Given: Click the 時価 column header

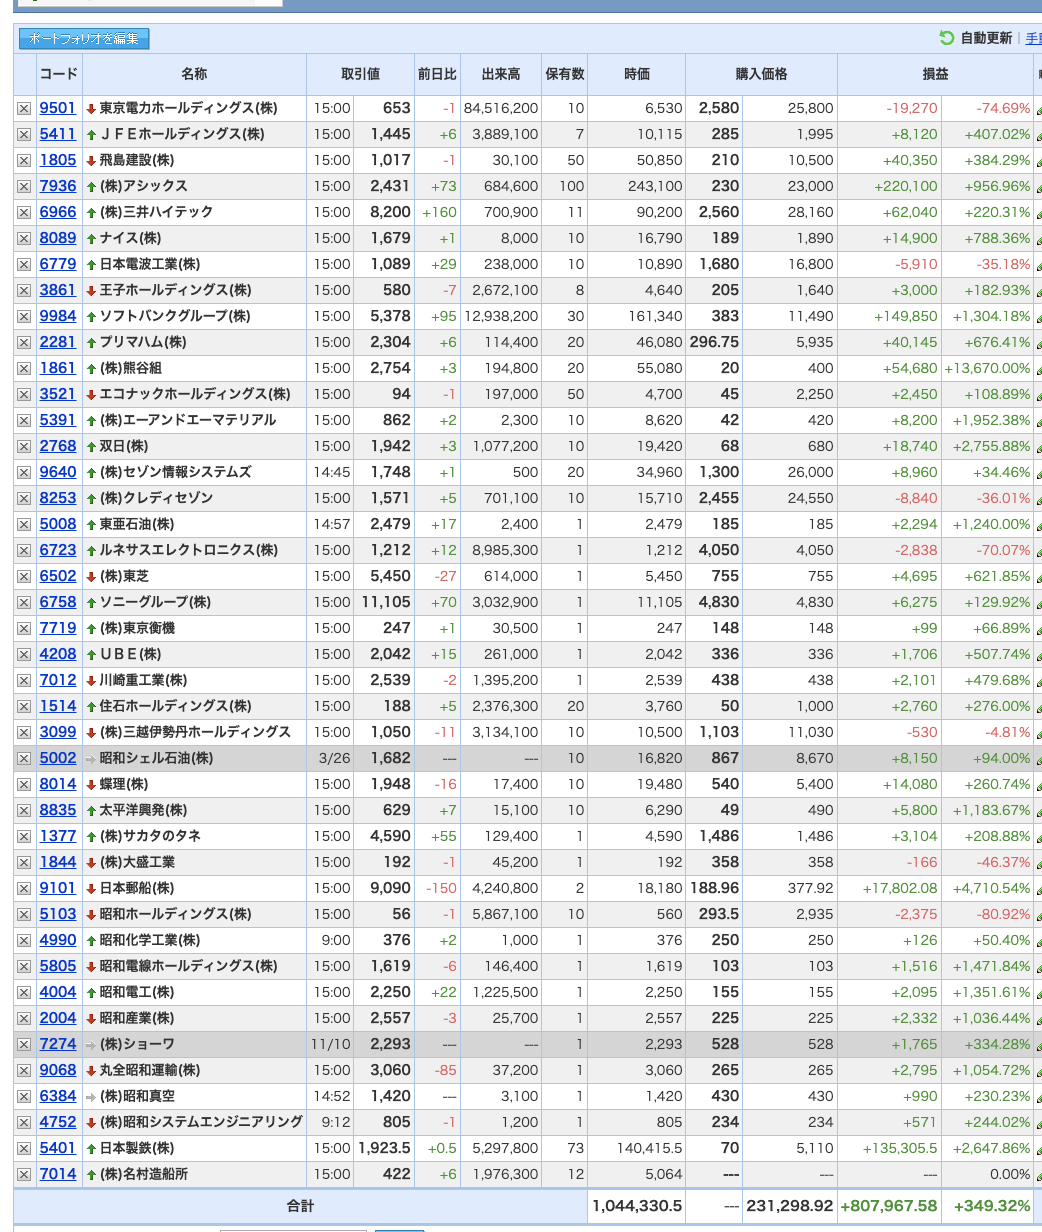Looking at the screenshot, I should click(x=636, y=74).
